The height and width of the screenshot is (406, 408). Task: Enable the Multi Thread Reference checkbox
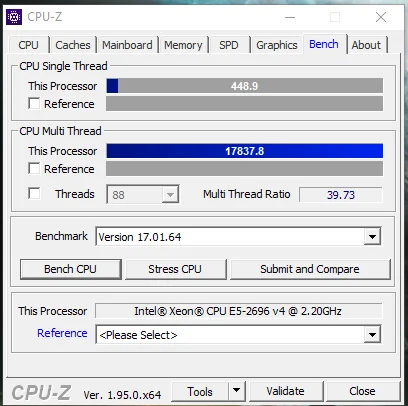click(34, 168)
